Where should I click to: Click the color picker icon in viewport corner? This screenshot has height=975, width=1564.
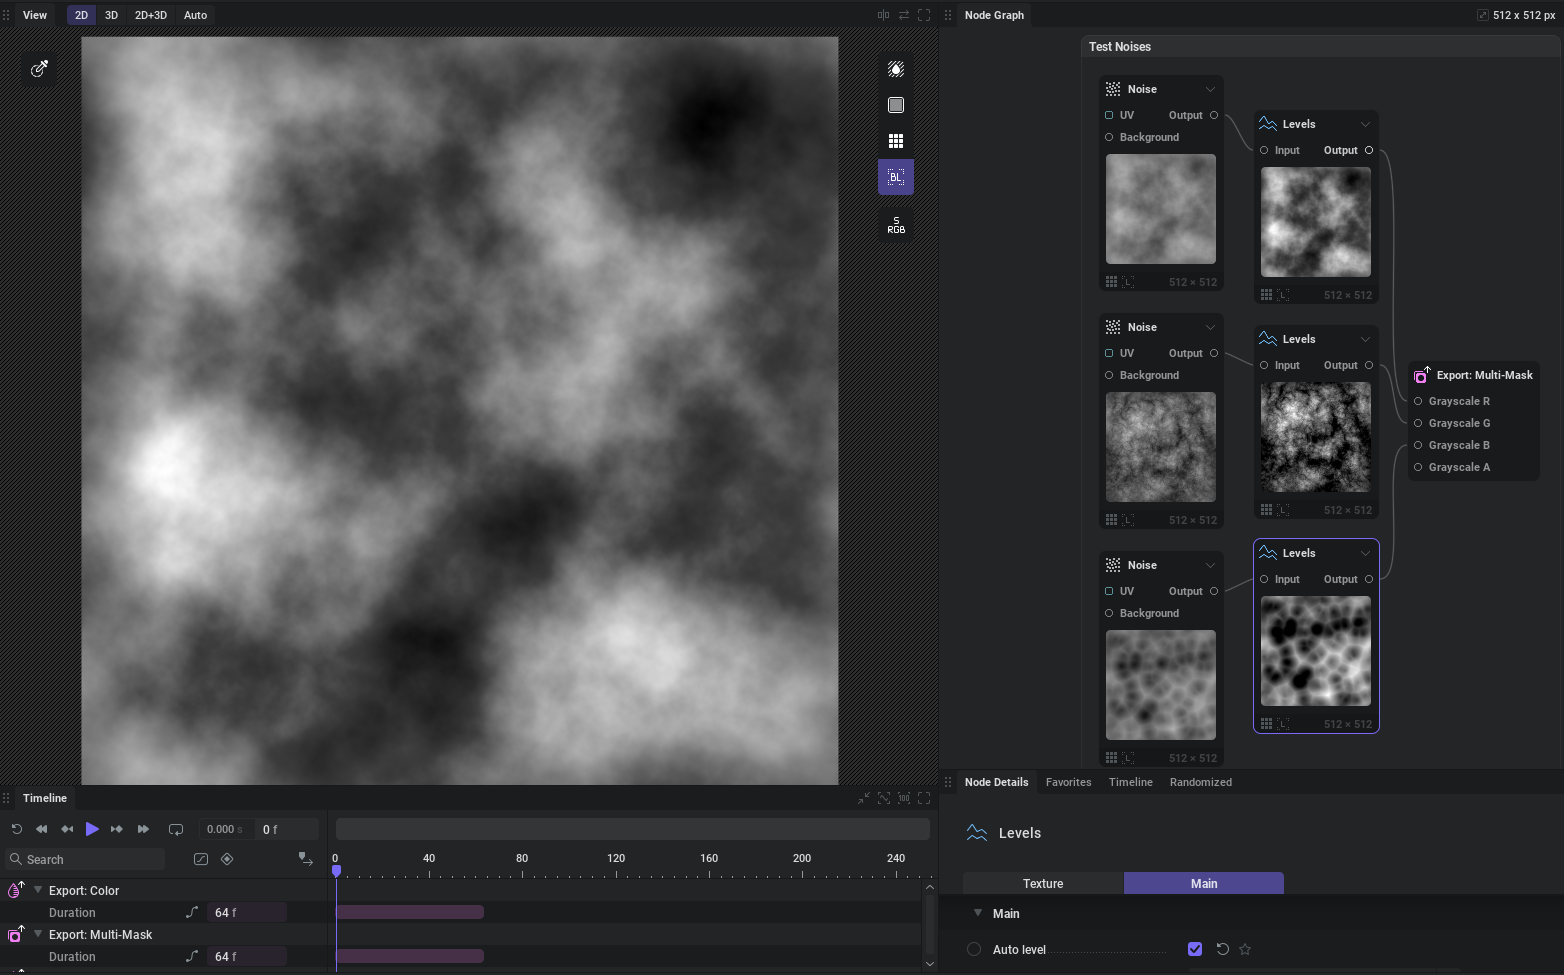tap(40, 68)
